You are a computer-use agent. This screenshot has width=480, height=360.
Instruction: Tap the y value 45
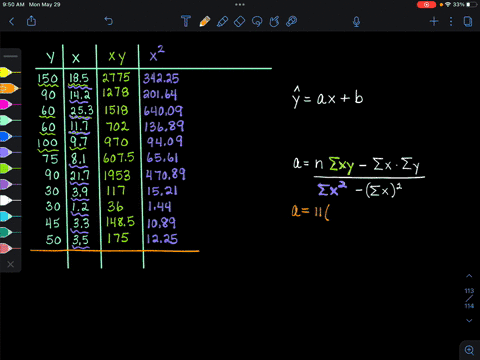[x=52, y=223]
